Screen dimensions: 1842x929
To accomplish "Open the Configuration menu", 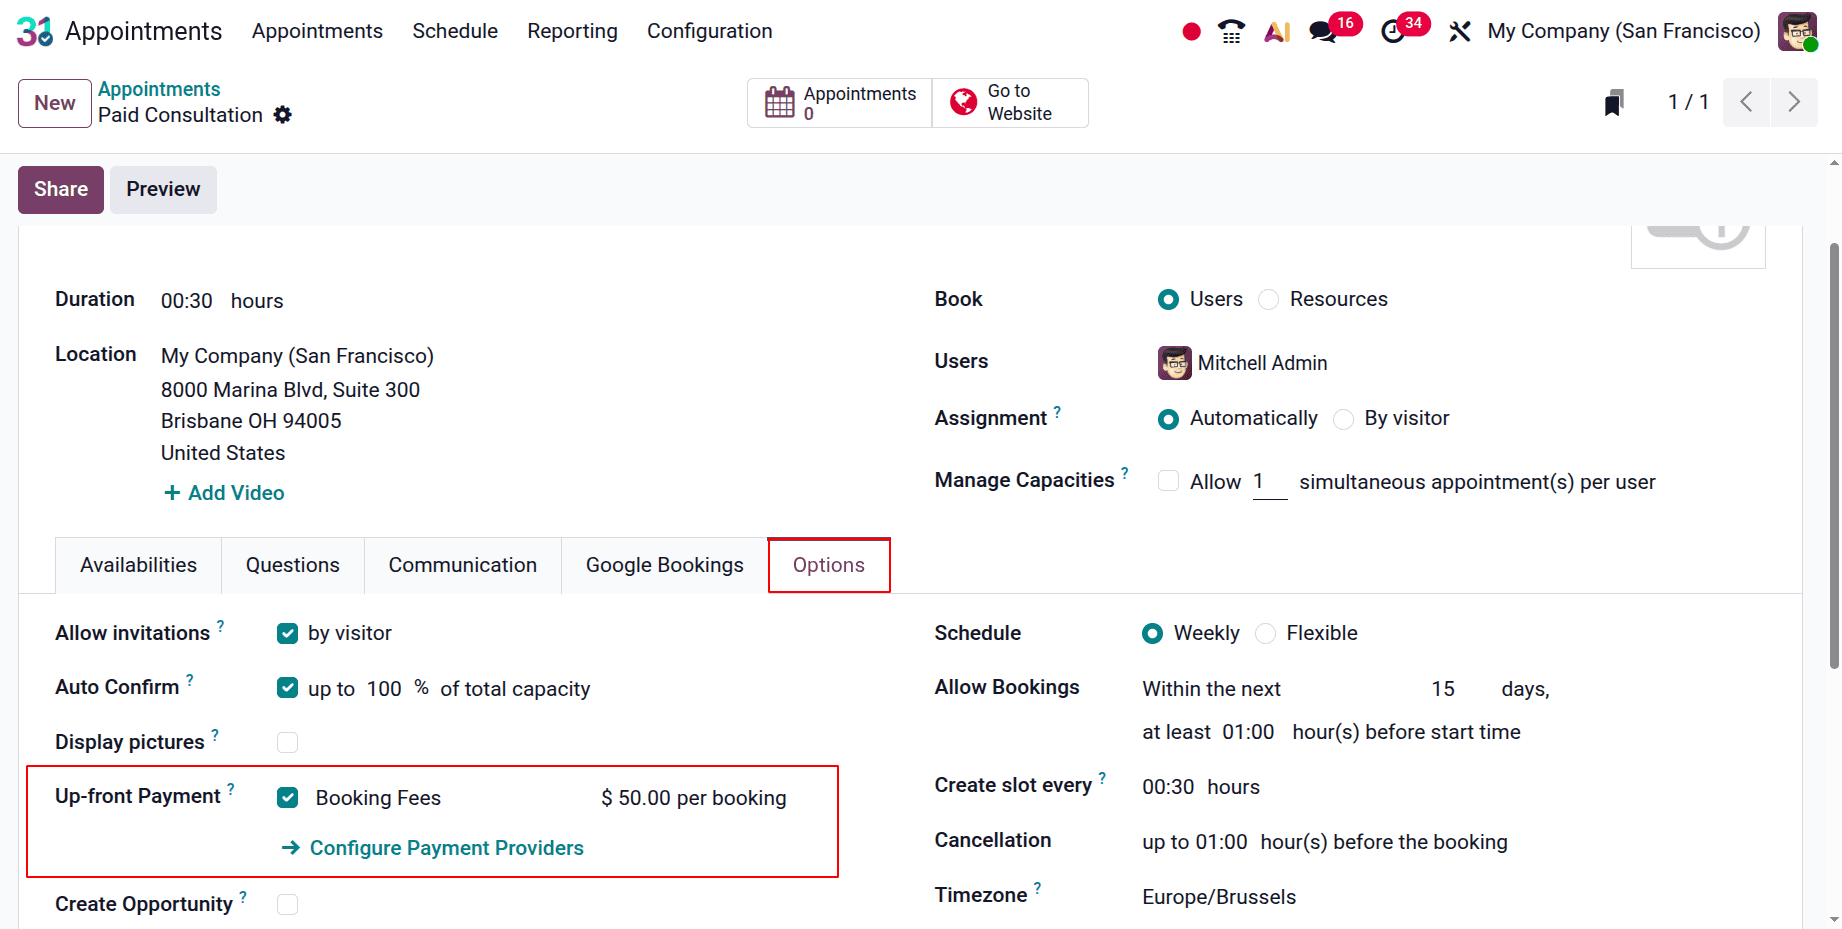I will [709, 31].
